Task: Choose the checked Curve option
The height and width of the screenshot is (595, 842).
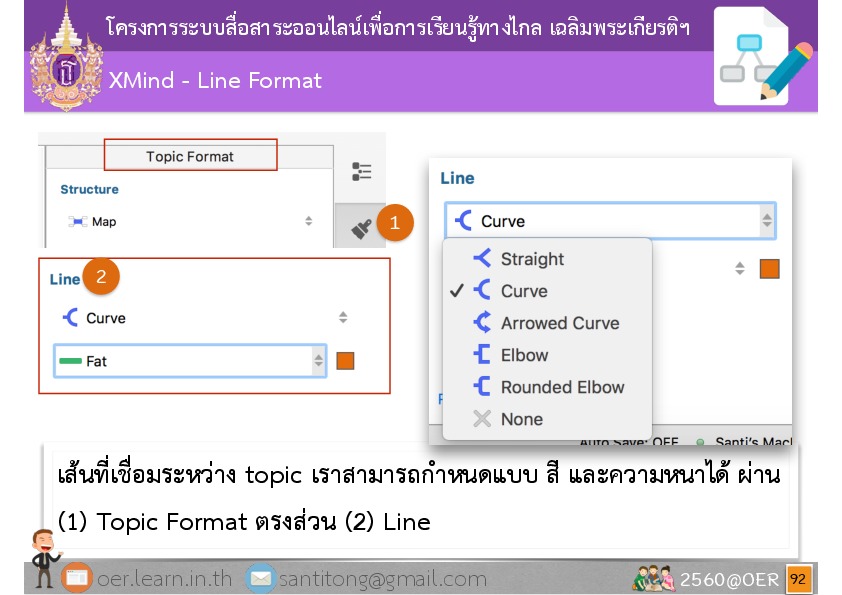Action: [524, 291]
